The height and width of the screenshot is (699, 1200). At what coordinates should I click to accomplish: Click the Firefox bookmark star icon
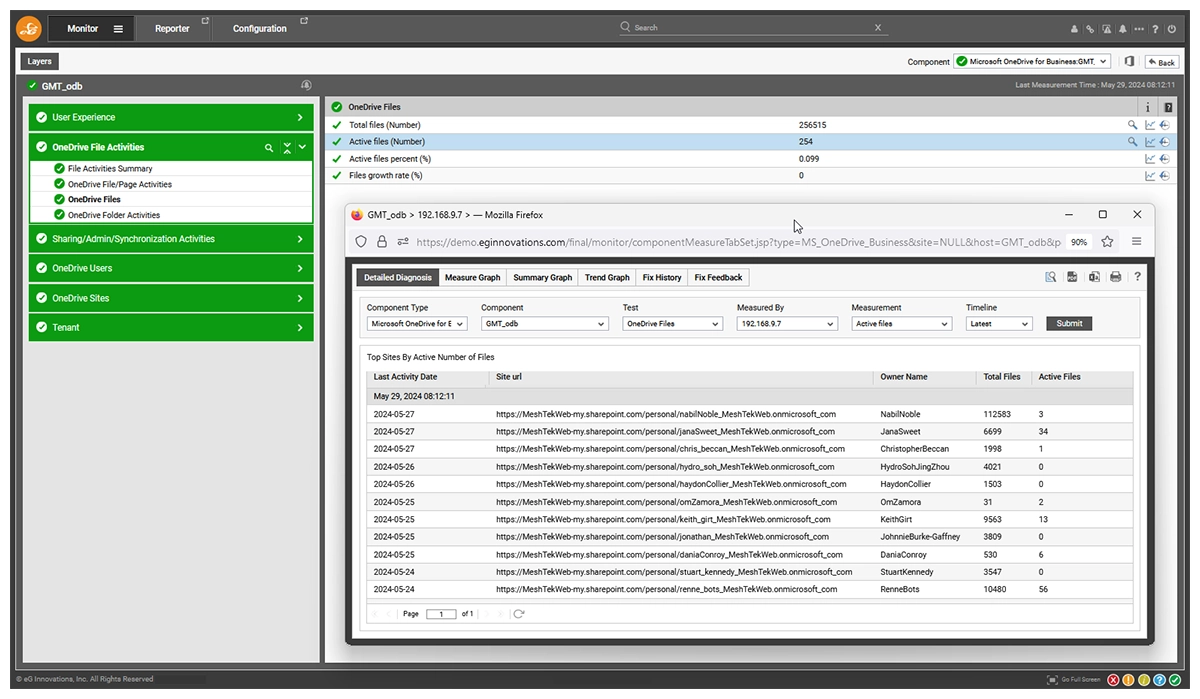(1107, 241)
